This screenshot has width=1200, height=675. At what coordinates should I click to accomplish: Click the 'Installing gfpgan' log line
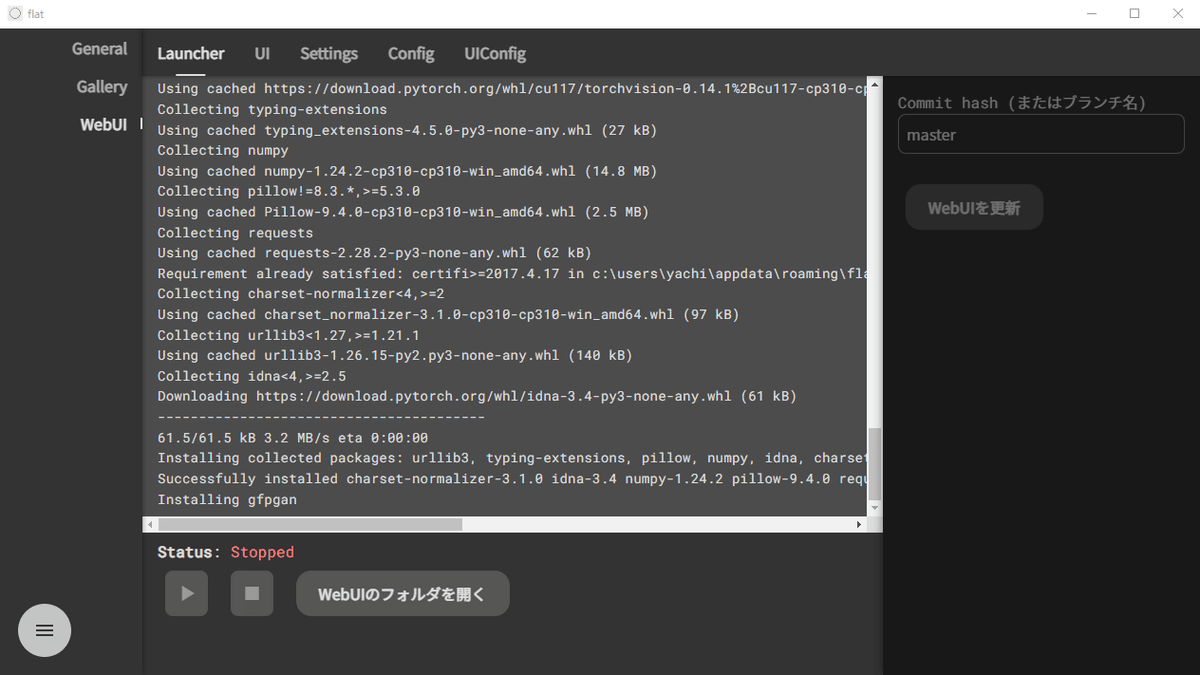coord(227,499)
